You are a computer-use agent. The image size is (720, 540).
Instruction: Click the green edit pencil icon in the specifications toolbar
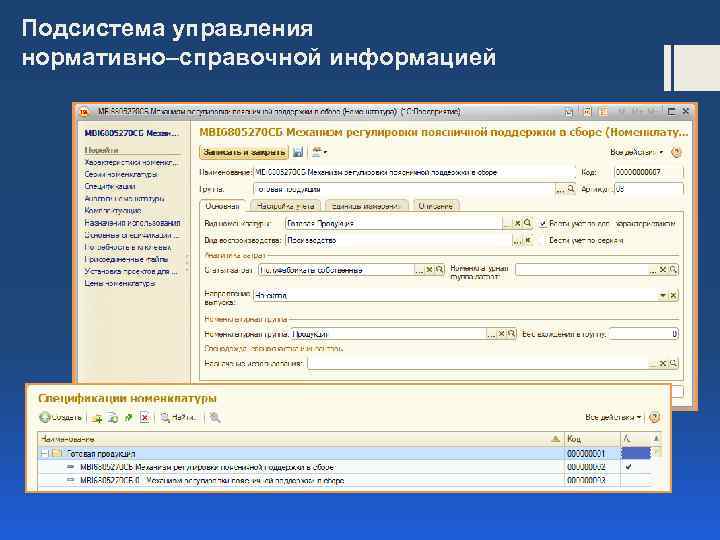coord(129,418)
